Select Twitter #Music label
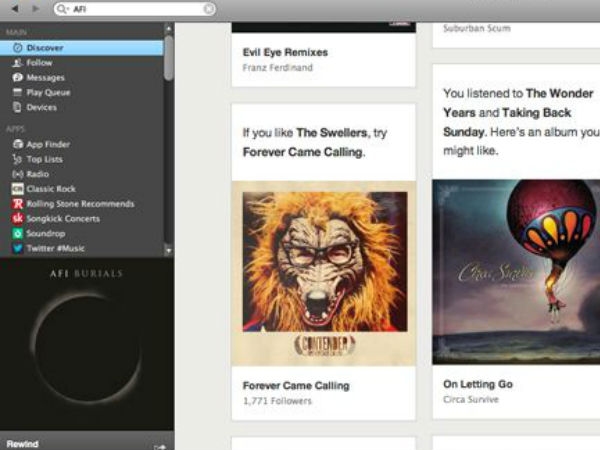Screen dimensions: 600x450 tap(55, 248)
